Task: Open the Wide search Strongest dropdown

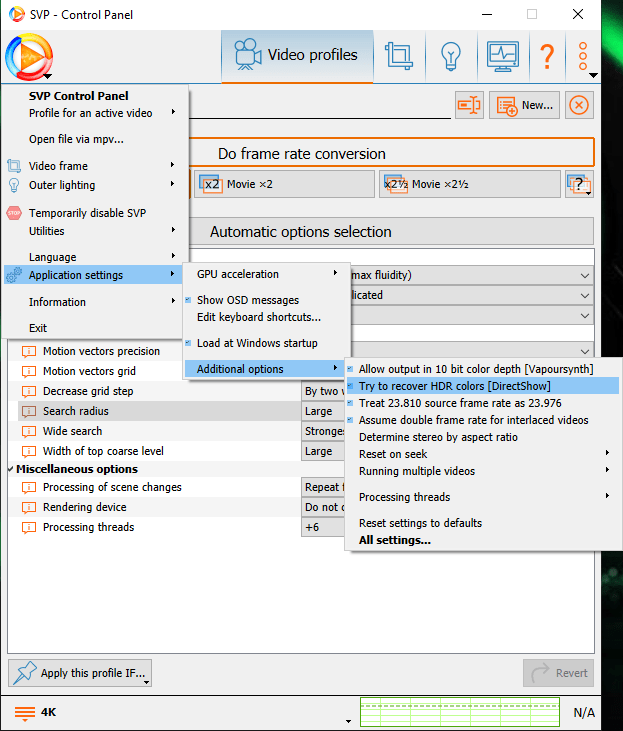Action: 323,431
